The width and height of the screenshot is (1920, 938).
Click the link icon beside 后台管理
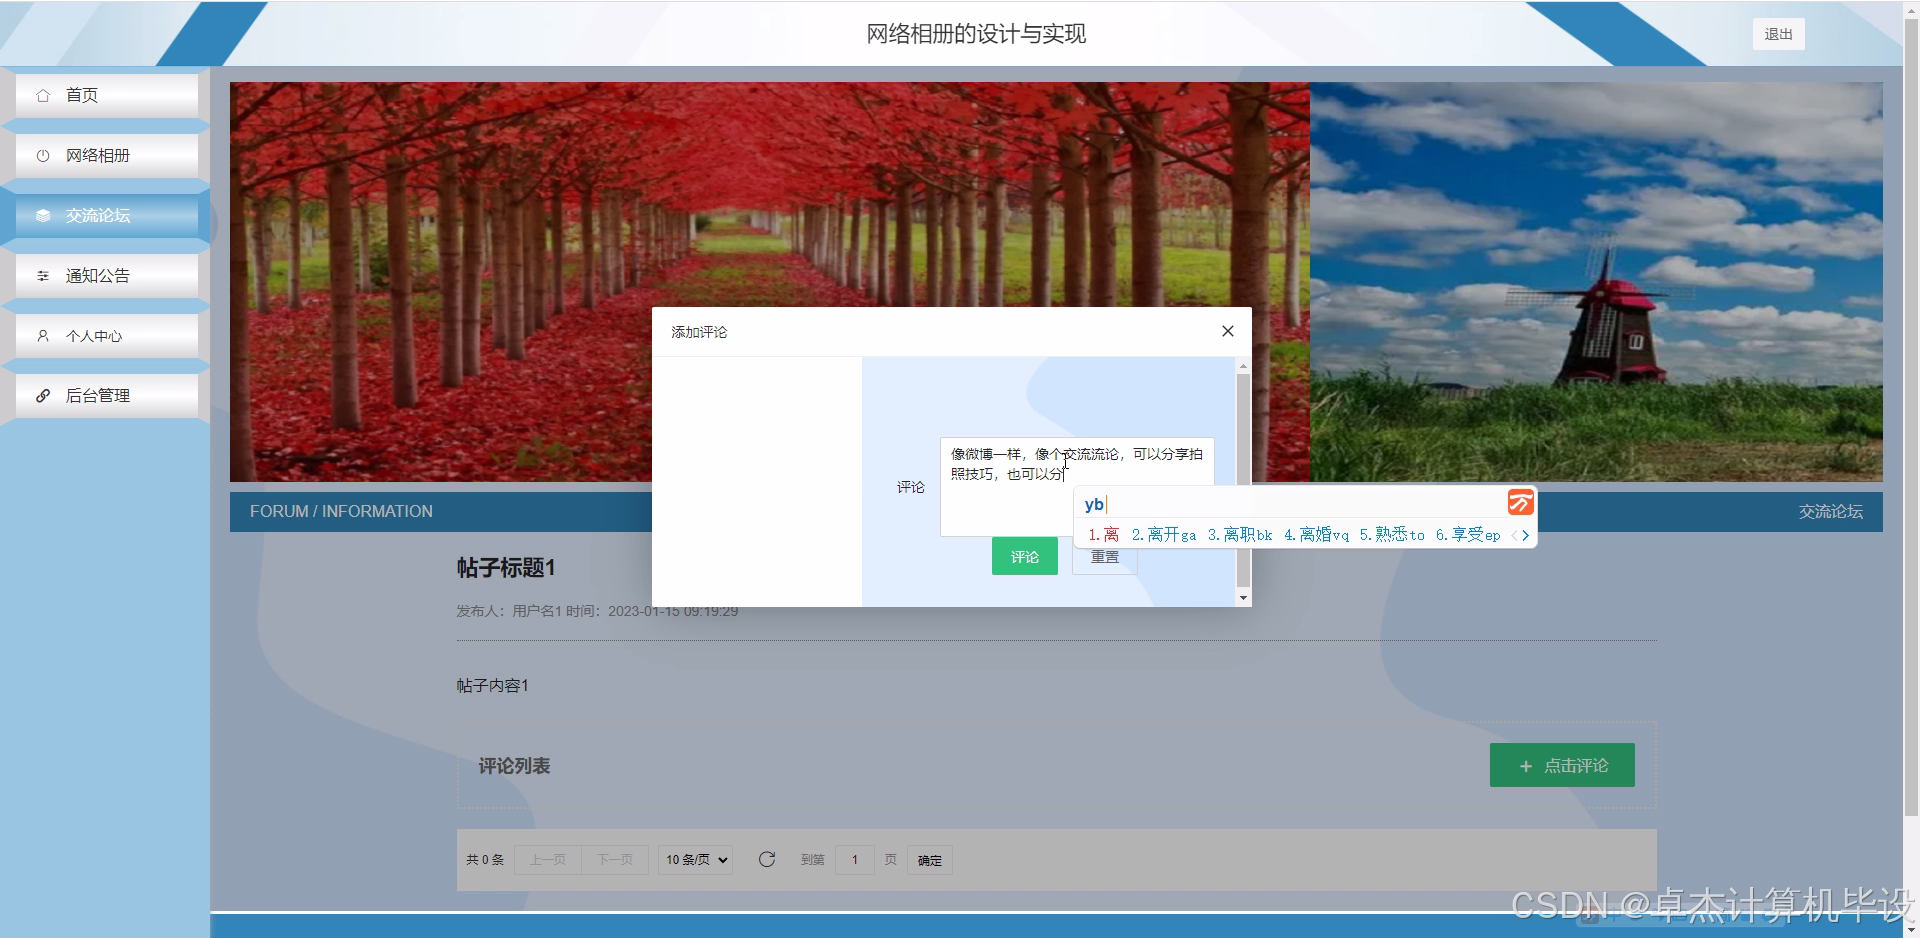(x=43, y=396)
